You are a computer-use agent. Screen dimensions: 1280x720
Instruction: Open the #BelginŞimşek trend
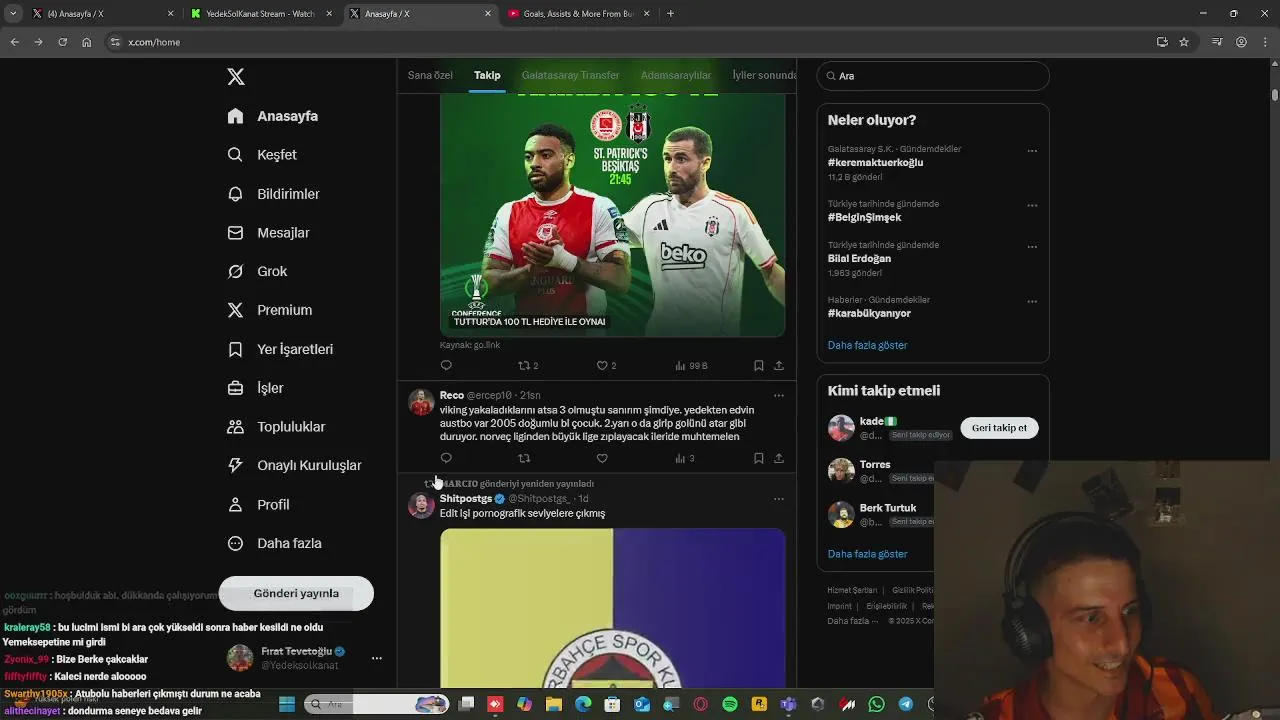864,217
